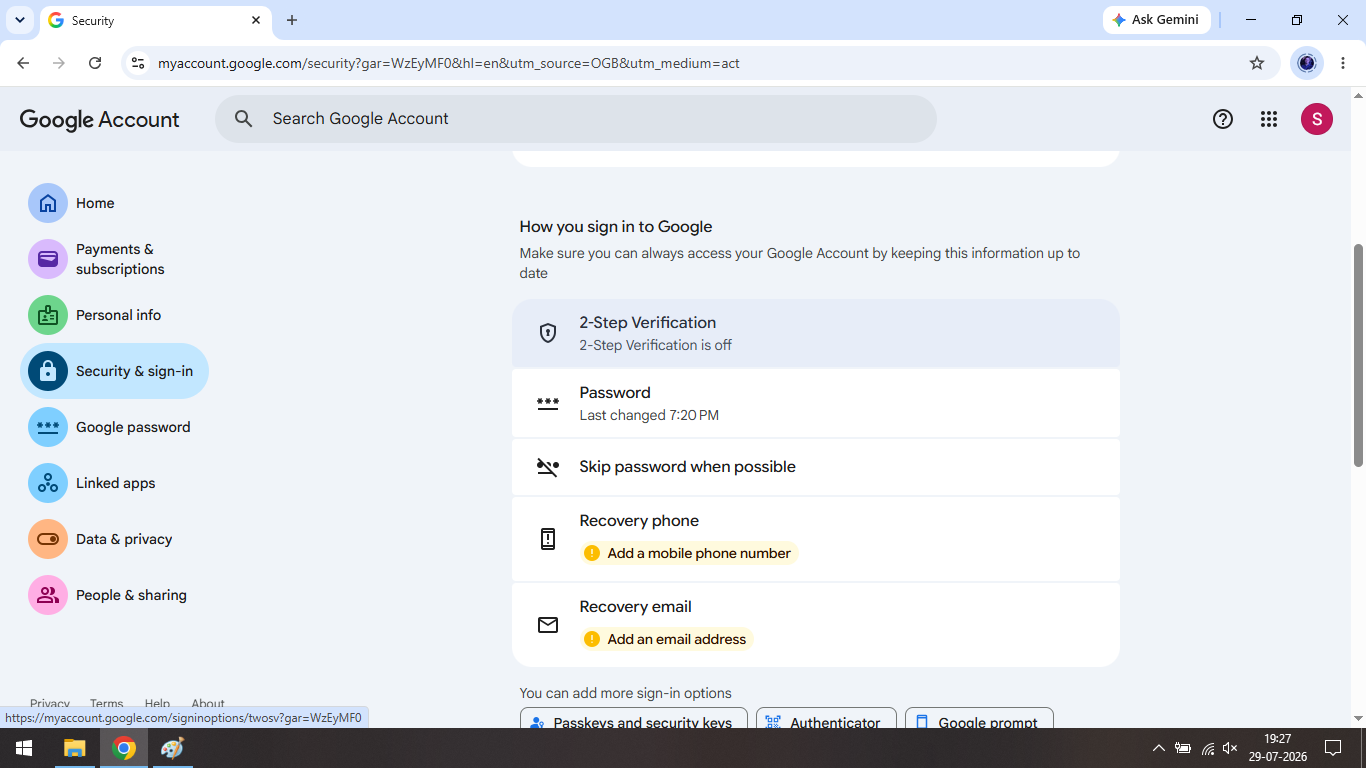Go back to the previous page

(23, 63)
